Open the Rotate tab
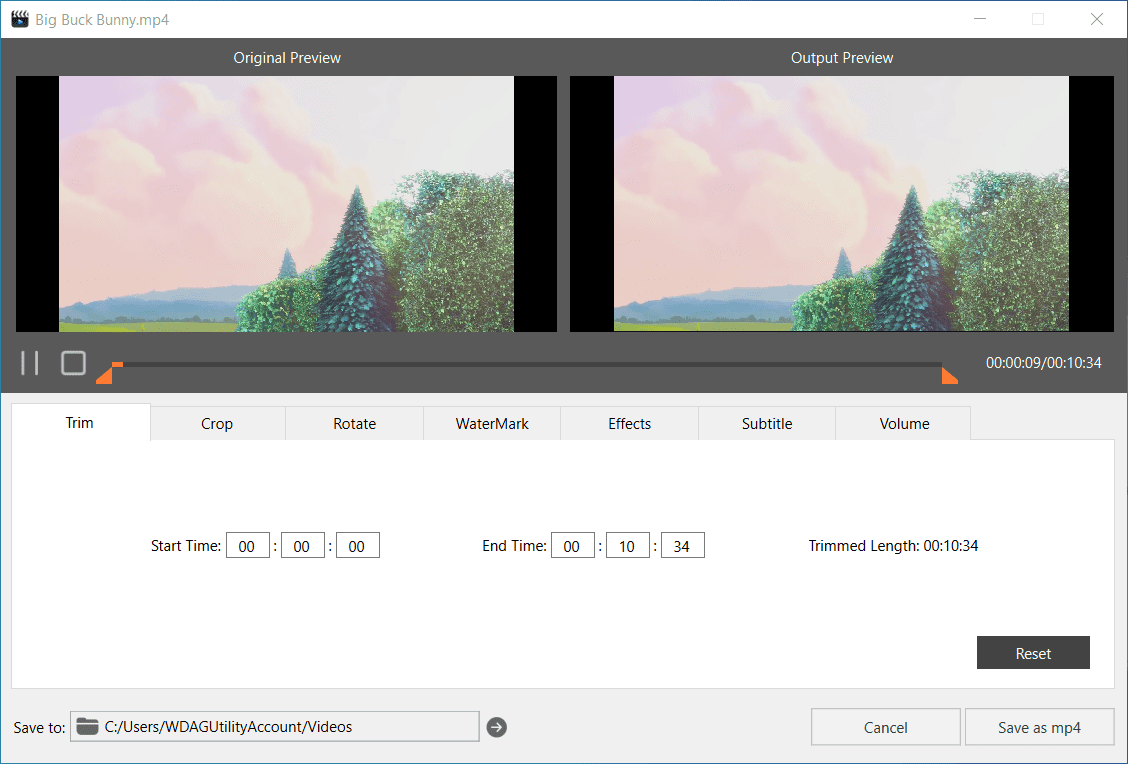This screenshot has width=1128, height=764. (355, 424)
